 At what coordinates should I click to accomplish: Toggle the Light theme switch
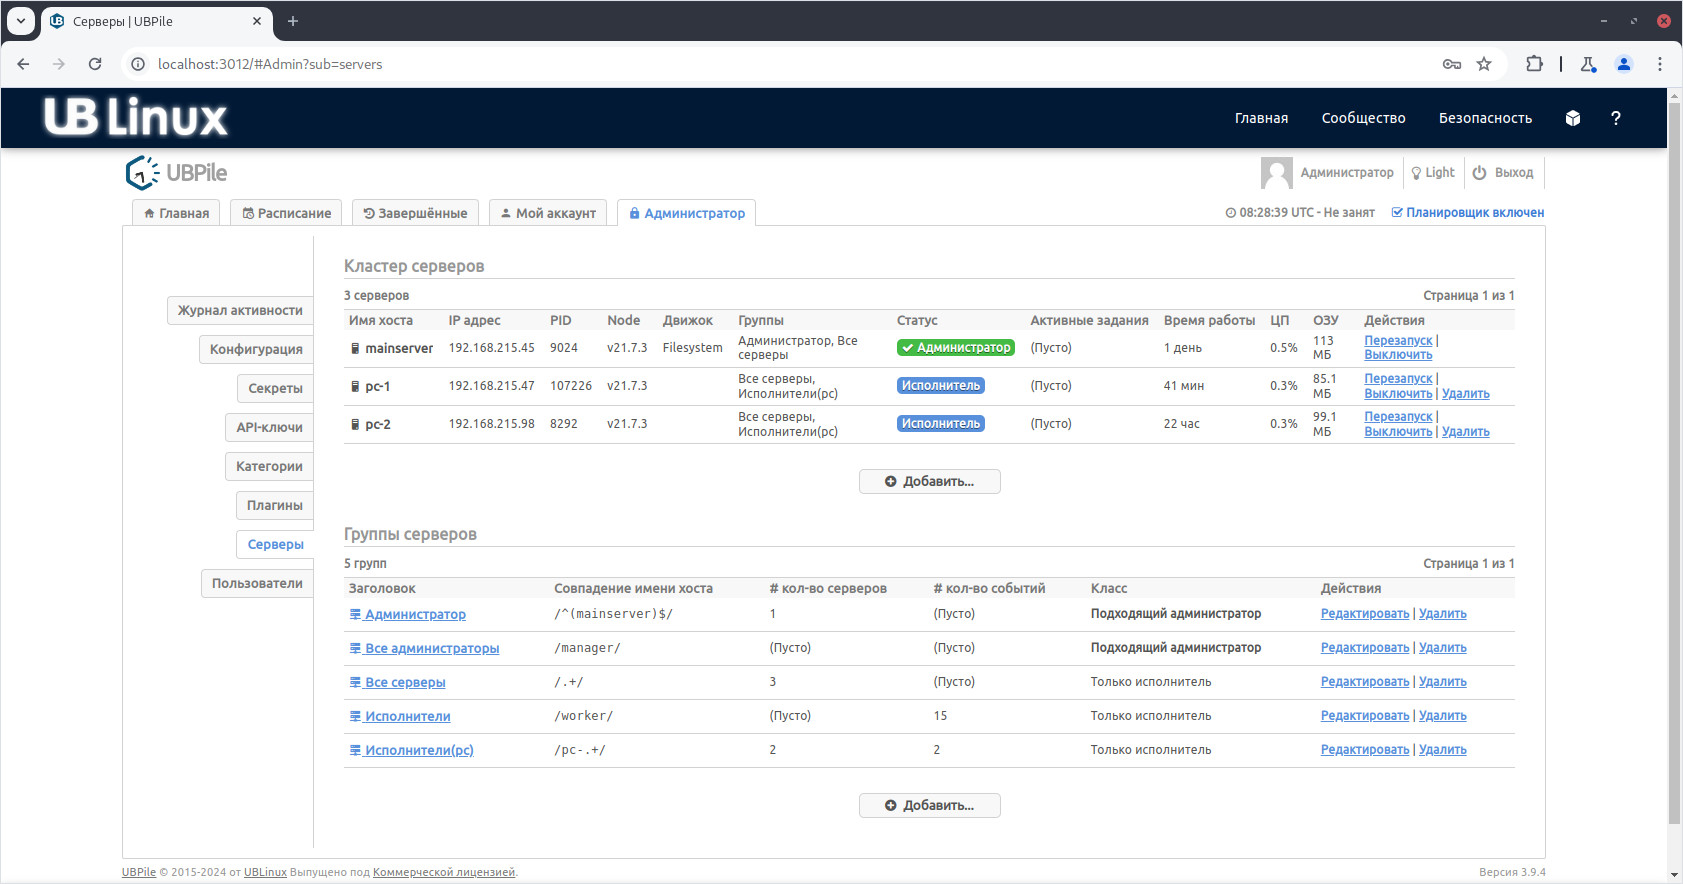[x=1432, y=173]
